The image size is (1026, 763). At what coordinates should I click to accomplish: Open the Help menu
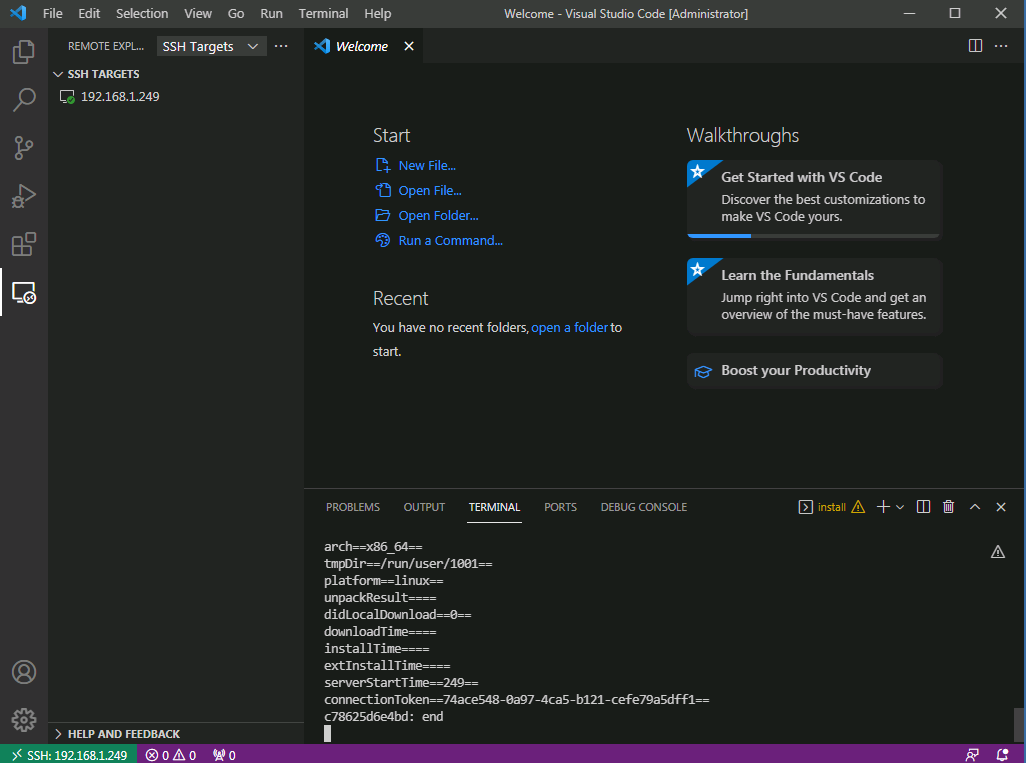coord(378,13)
